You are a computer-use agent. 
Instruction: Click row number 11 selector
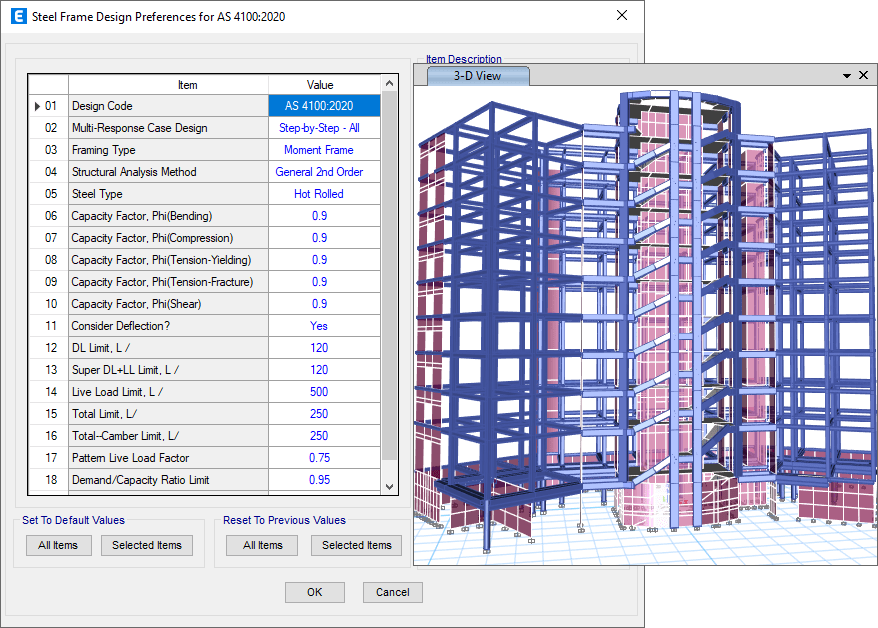coord(49,326)
